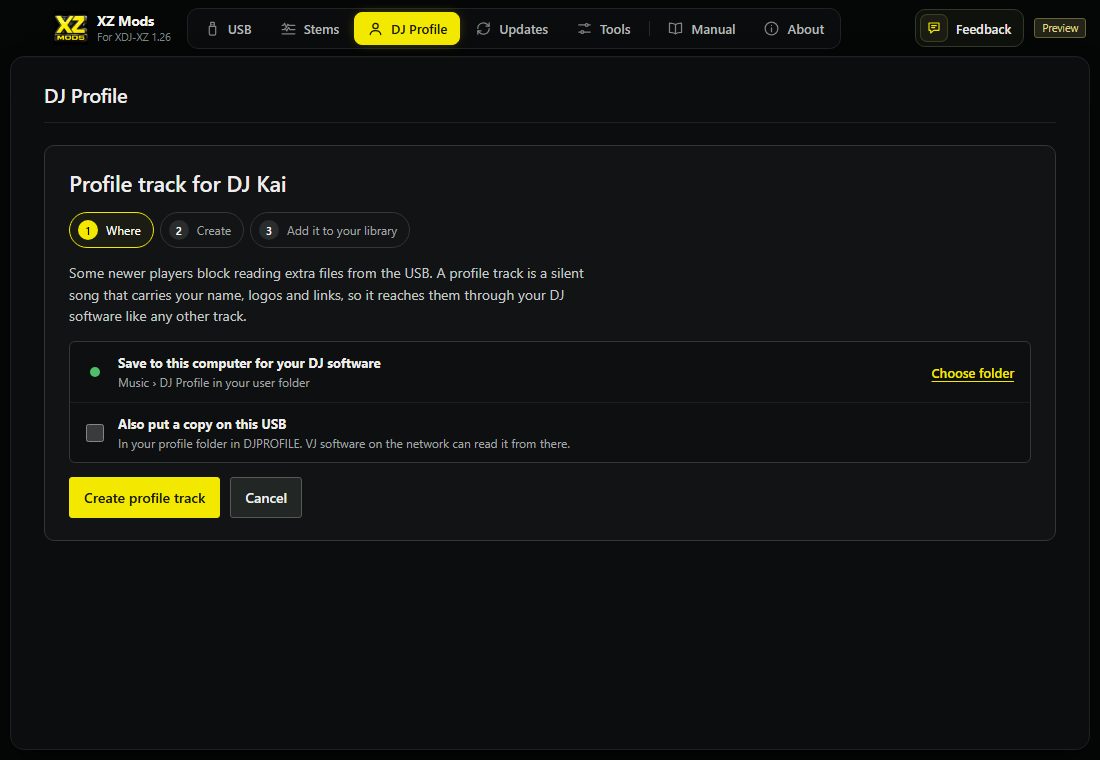Viewport: 1100px width, 760px height.
Task: Click the Tools sliders icon
Action: coord(584,29)
